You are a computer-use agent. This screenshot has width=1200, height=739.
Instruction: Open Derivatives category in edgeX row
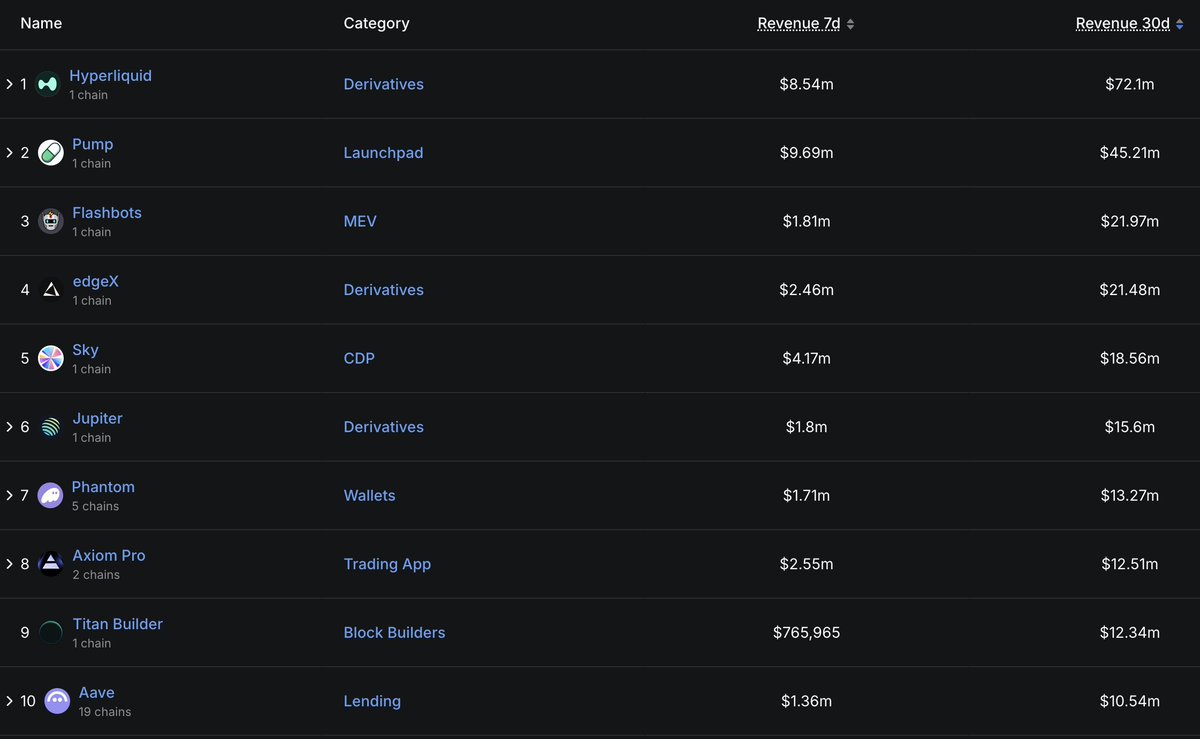point(384,290)
